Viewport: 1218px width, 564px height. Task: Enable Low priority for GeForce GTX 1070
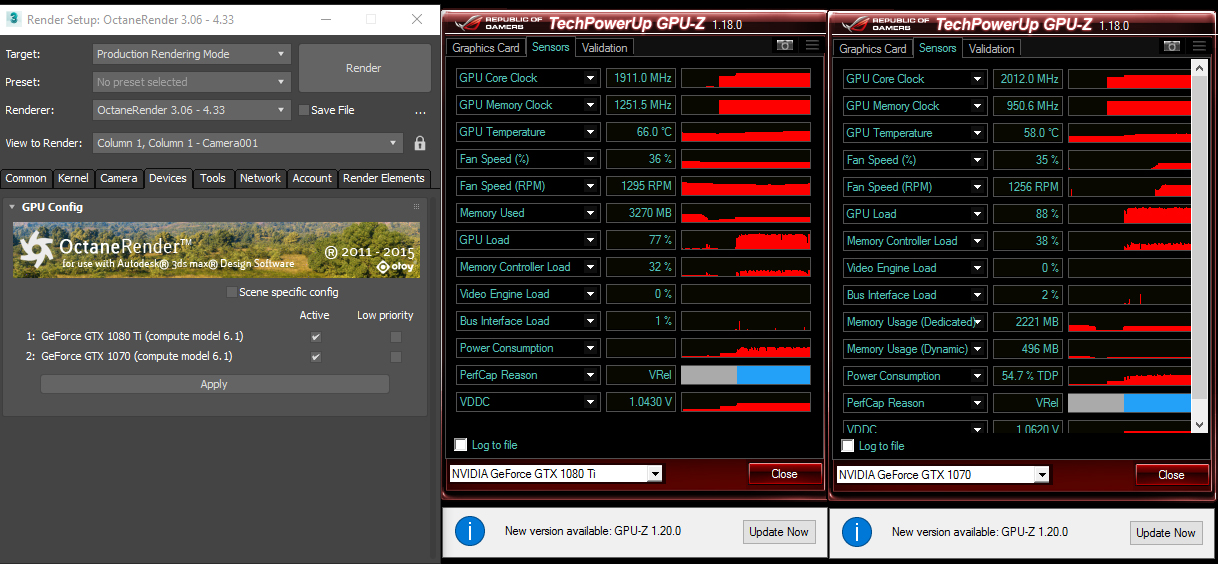click(396, 357)
